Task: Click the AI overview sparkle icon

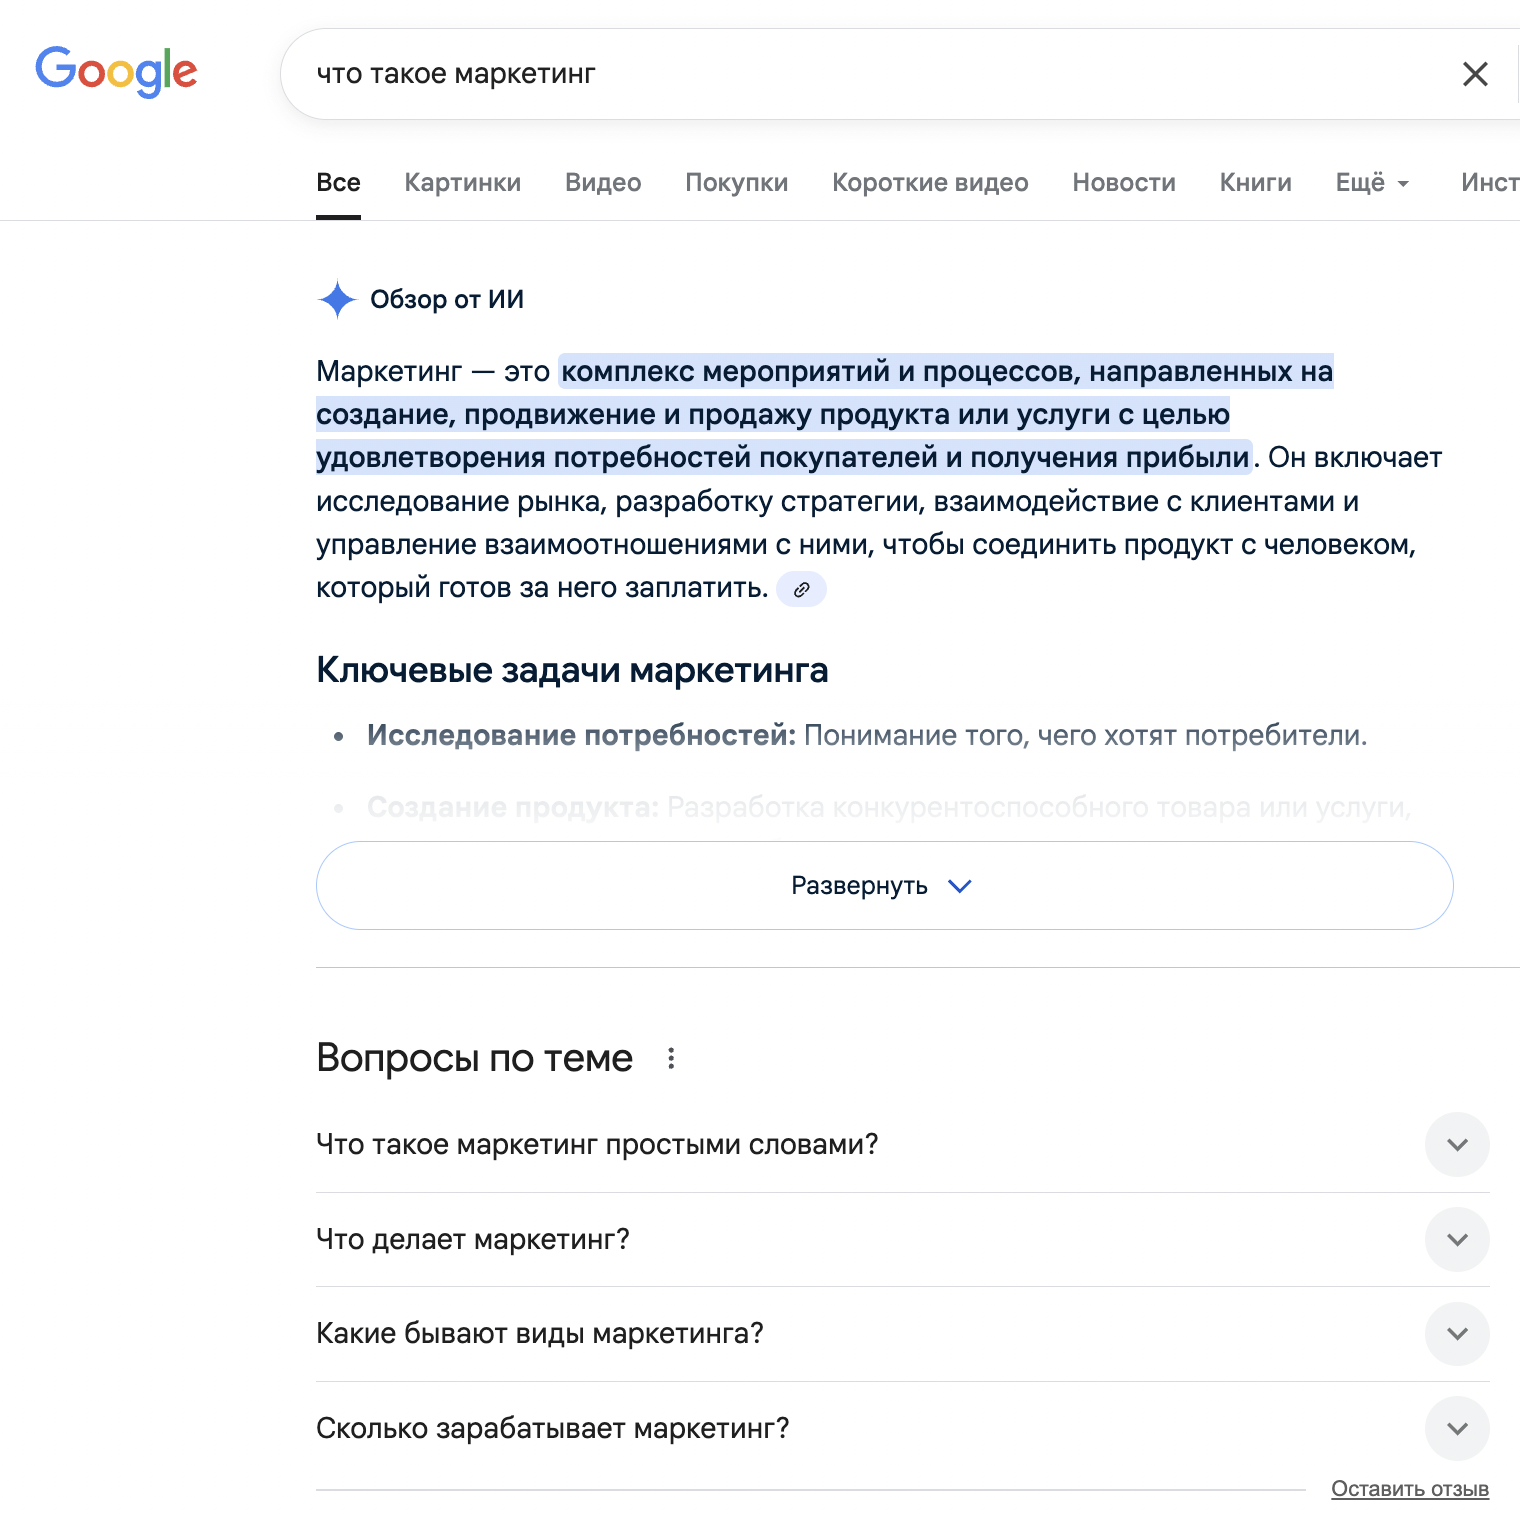Action: 337,299
